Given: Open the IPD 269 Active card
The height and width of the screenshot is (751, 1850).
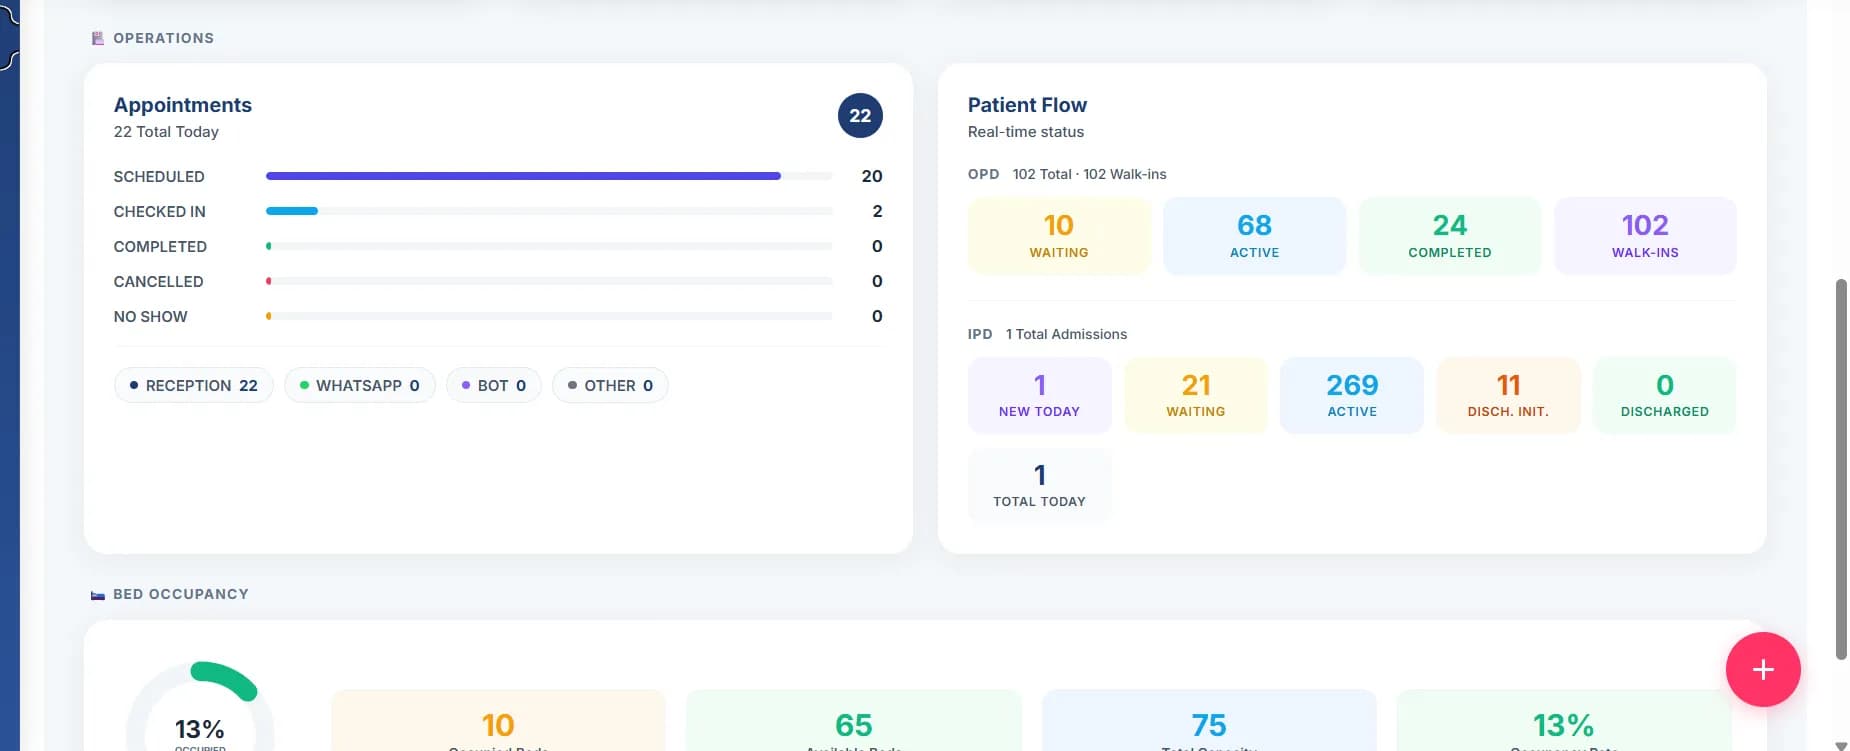Looking at the screenshot, I should tap(1352, 395).
